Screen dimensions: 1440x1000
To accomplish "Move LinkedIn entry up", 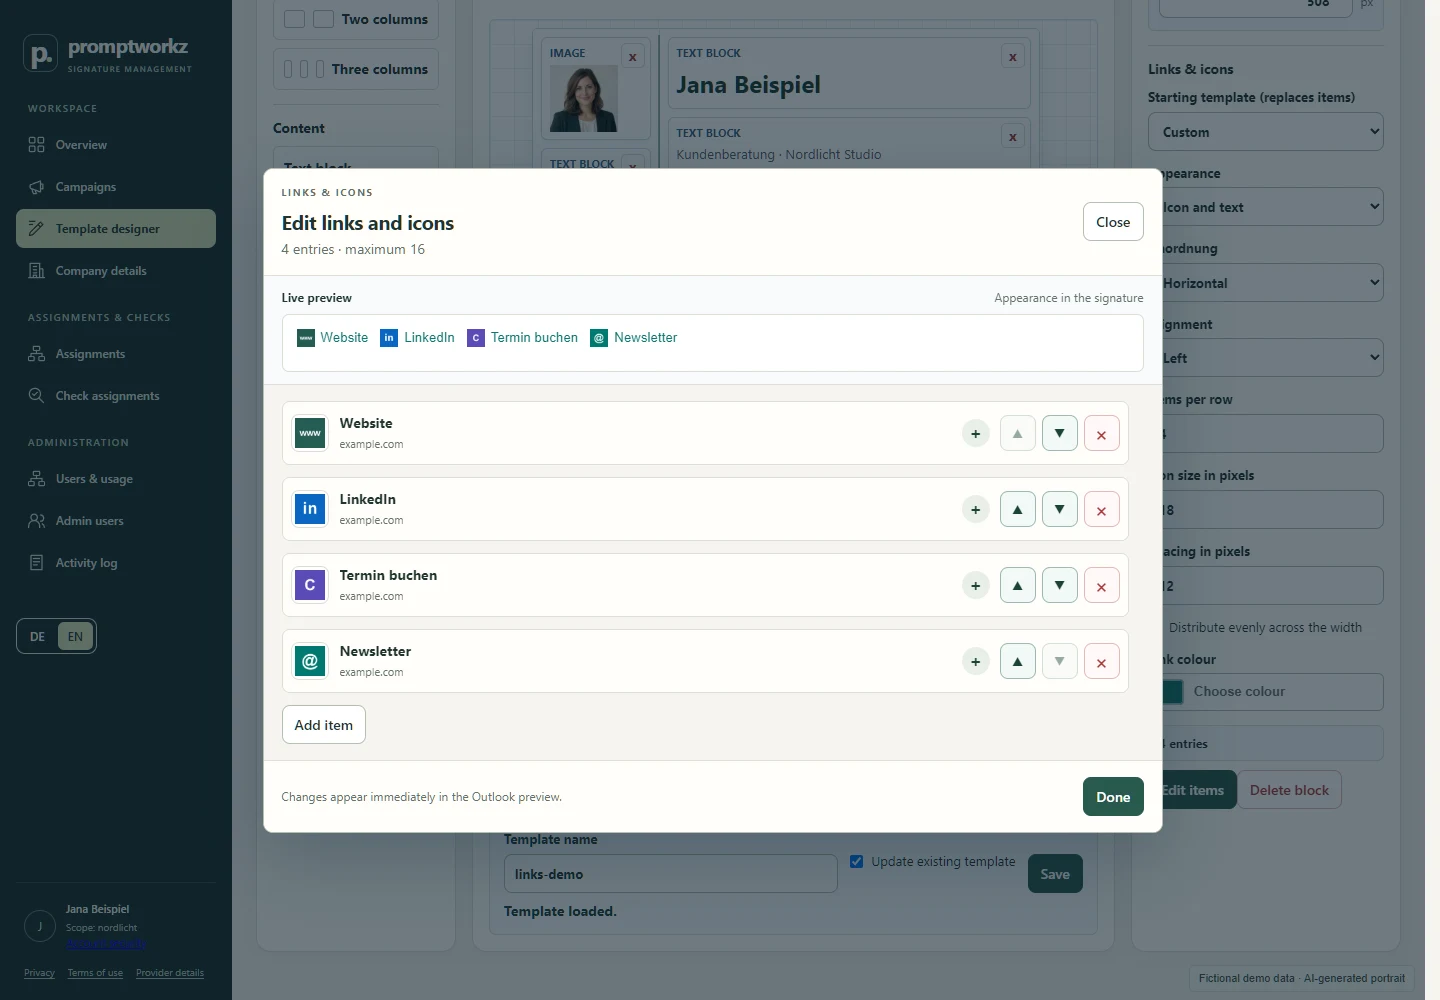I will pos(1017,509).
